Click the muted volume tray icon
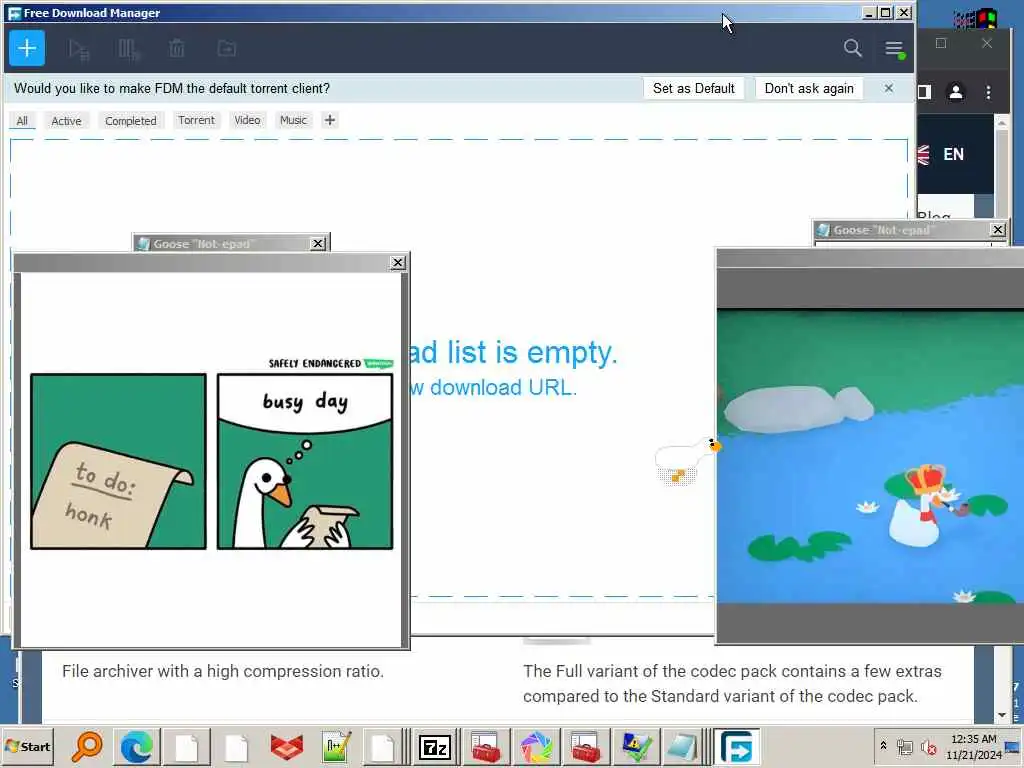Screen dimensions: 1024x768 coord(928,746)
